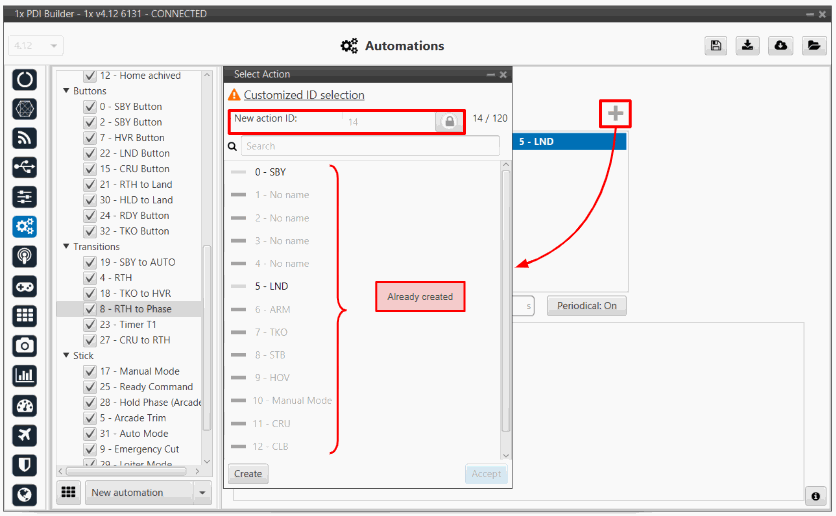Click the lock icon beside New action ID
Screen dimensions: 836x516
point(449,121)
